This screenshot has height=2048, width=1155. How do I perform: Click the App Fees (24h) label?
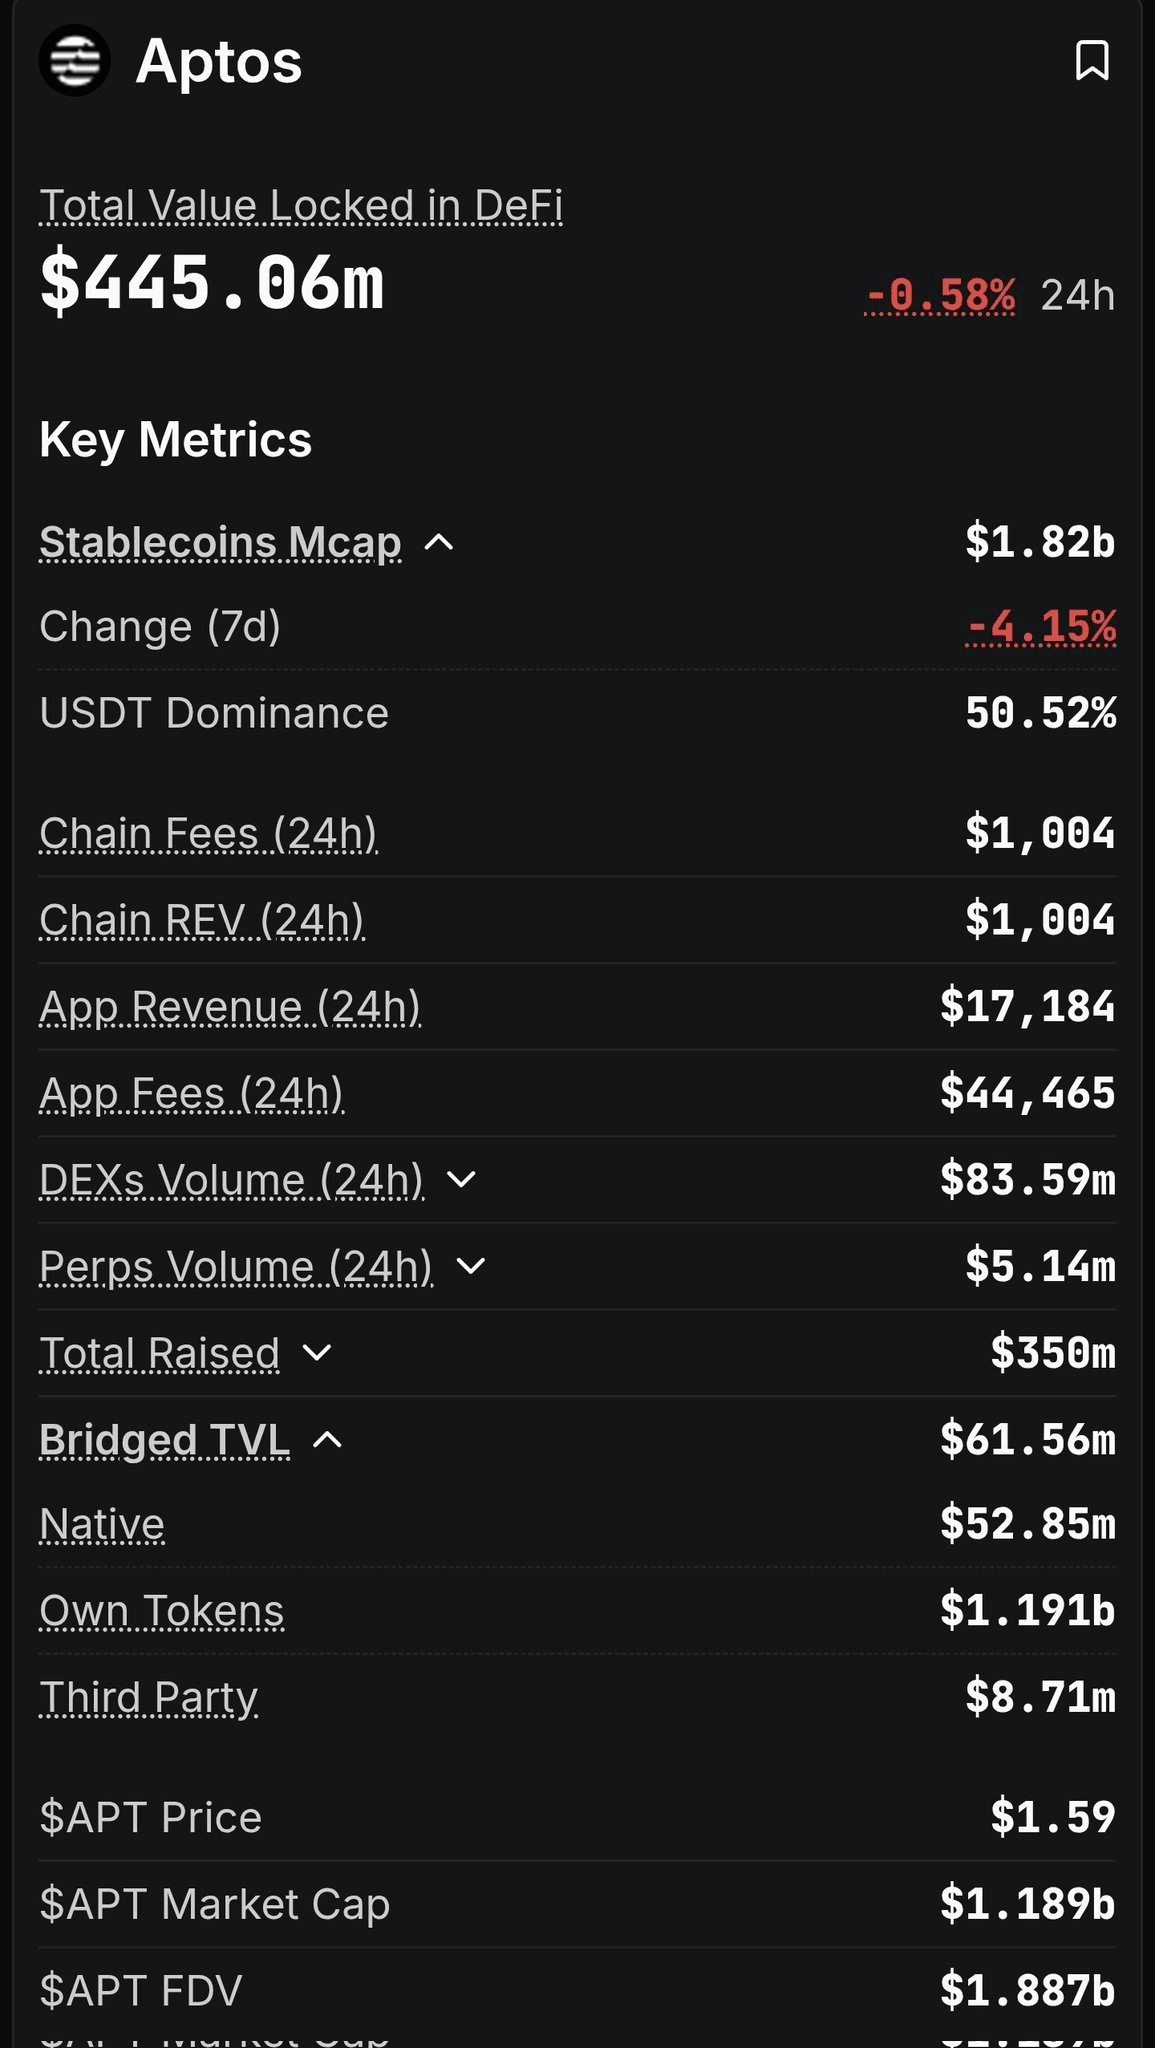click(191, 1094)
